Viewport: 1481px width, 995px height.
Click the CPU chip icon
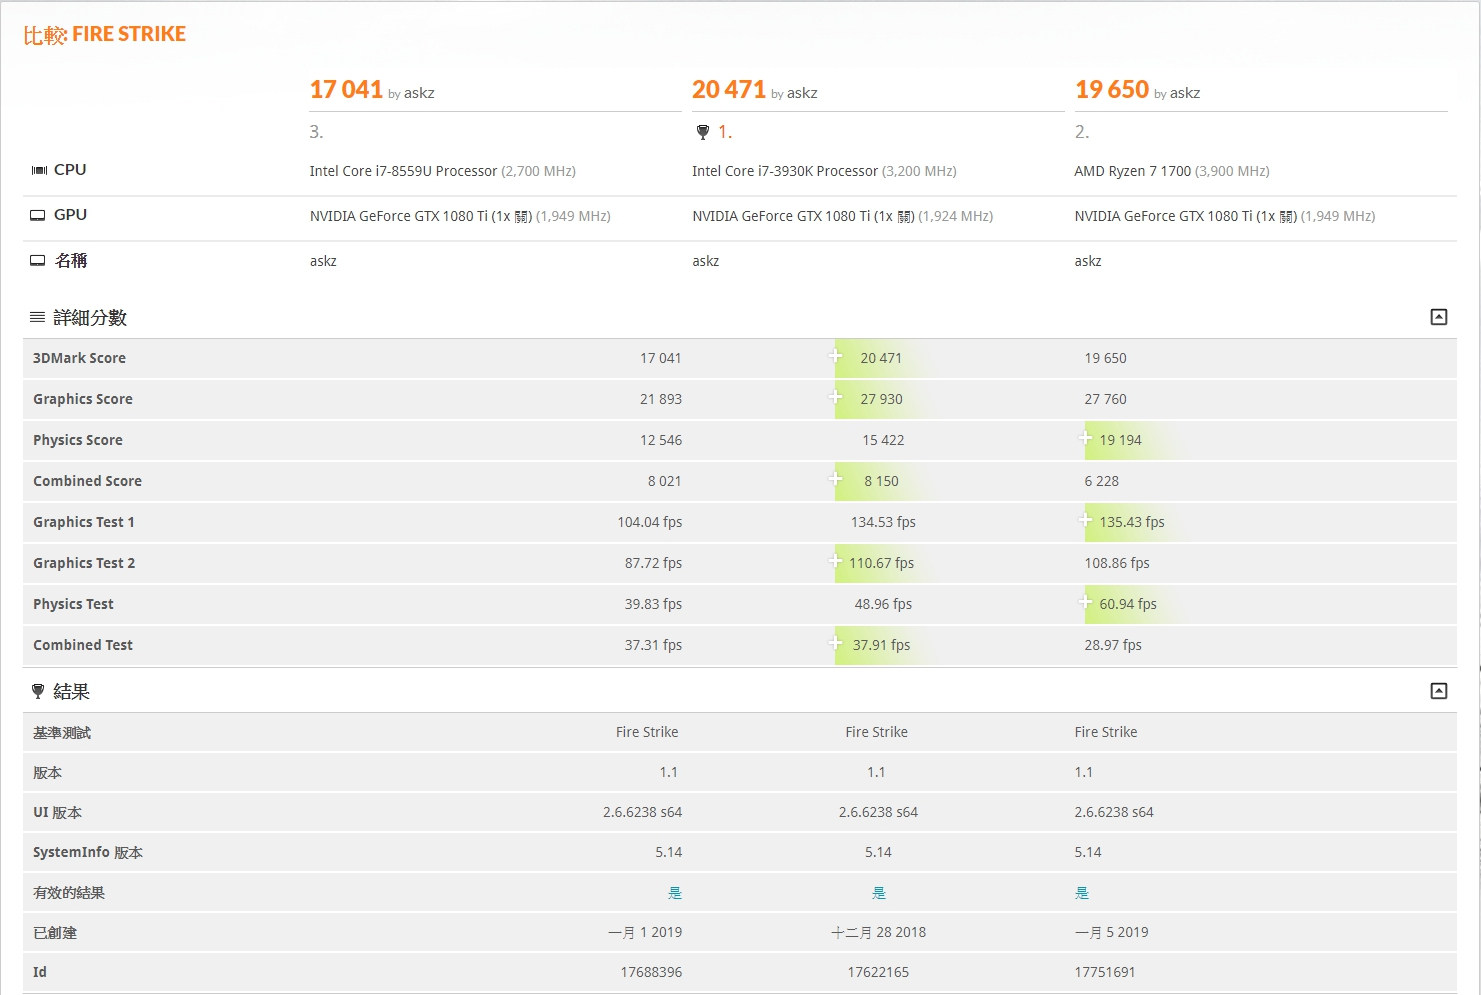coord(39,170)
